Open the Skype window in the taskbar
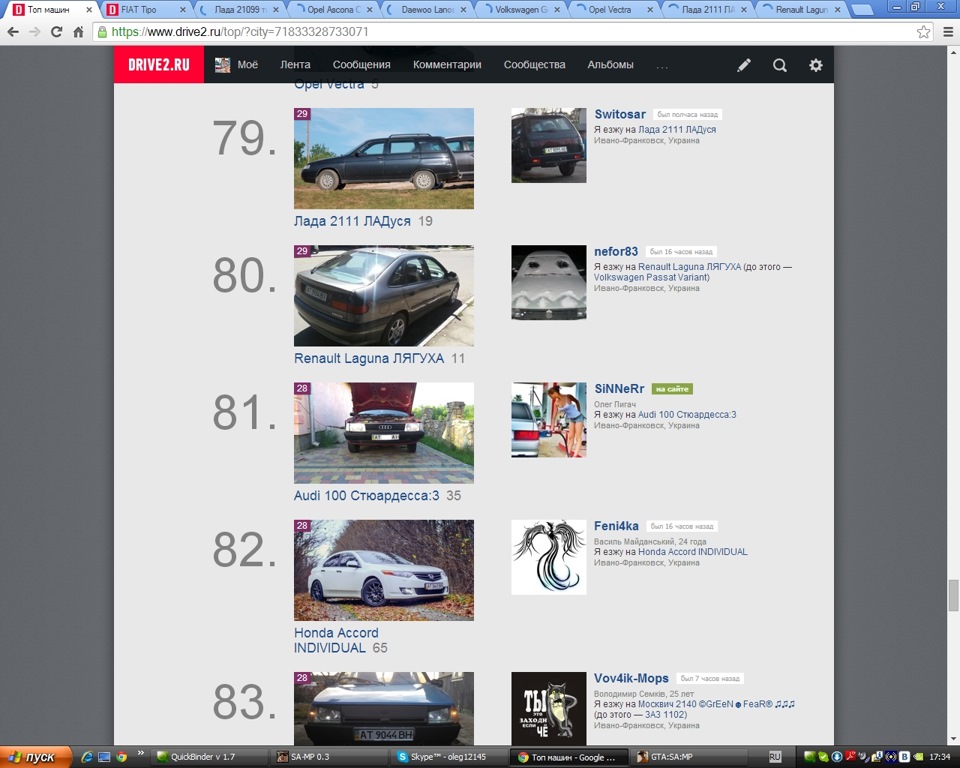Image resolution: width=960 pixels, height=768 pixels. [x=450, y=757]
